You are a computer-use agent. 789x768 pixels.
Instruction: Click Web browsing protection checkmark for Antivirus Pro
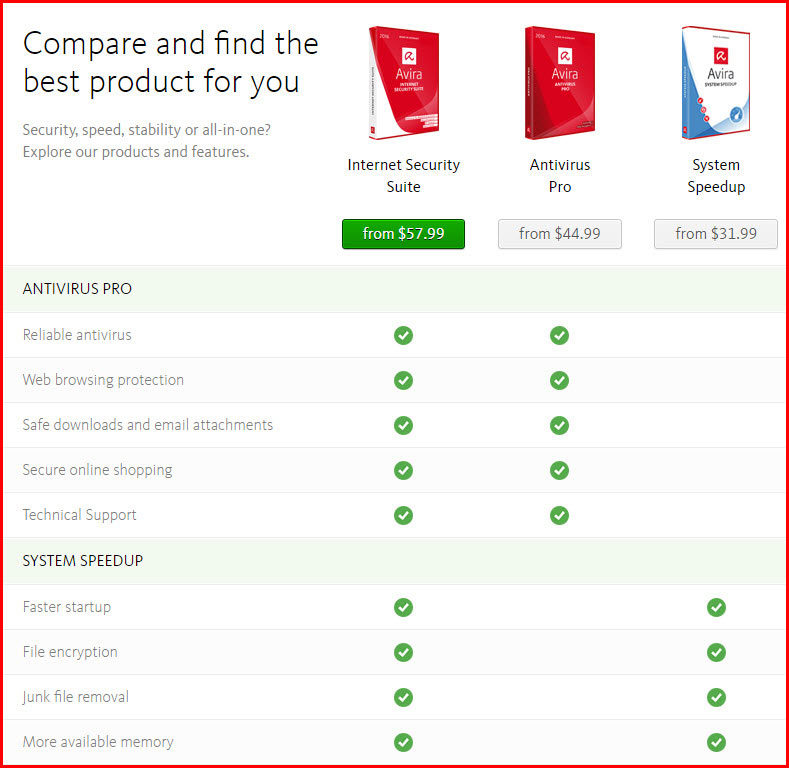[560, 380]
